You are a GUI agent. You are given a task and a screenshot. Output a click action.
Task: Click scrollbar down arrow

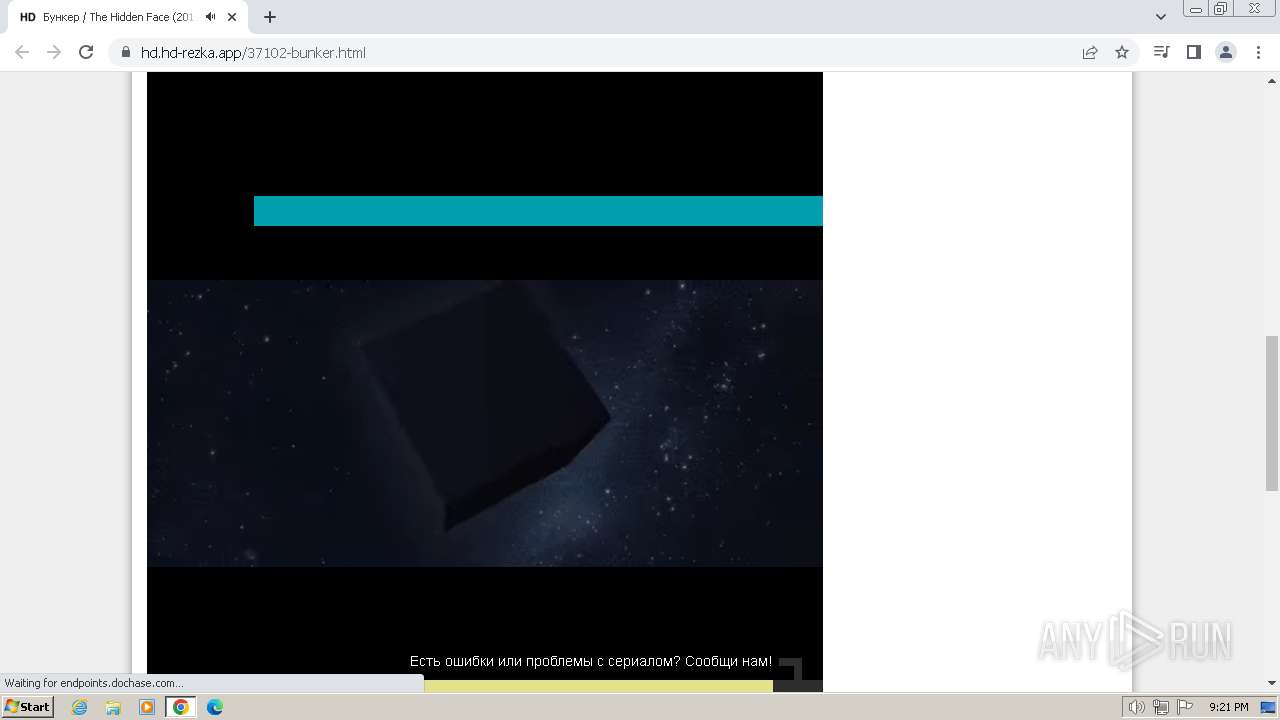pyautogui.click(x=1272, y=683)
